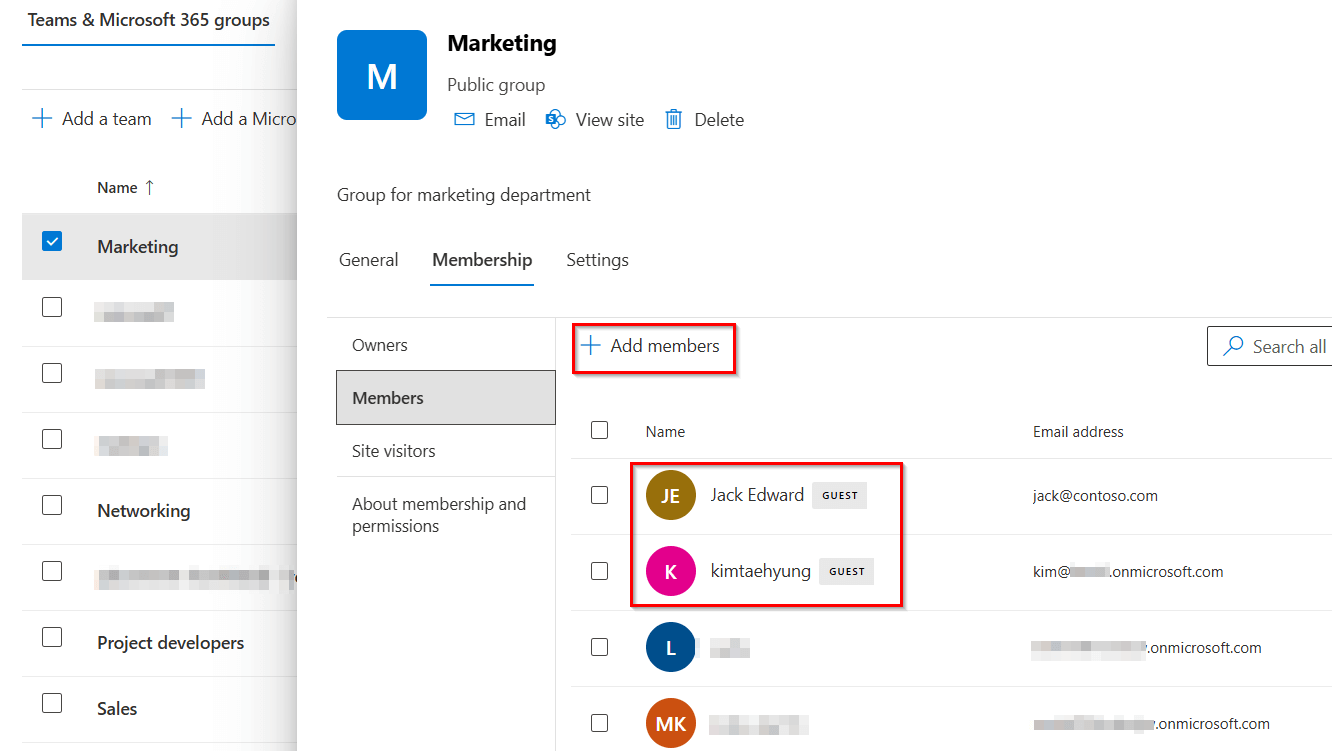1332x751 pixels.
Task: Click the orange MK user avatar
Action: tap(670, 723)
